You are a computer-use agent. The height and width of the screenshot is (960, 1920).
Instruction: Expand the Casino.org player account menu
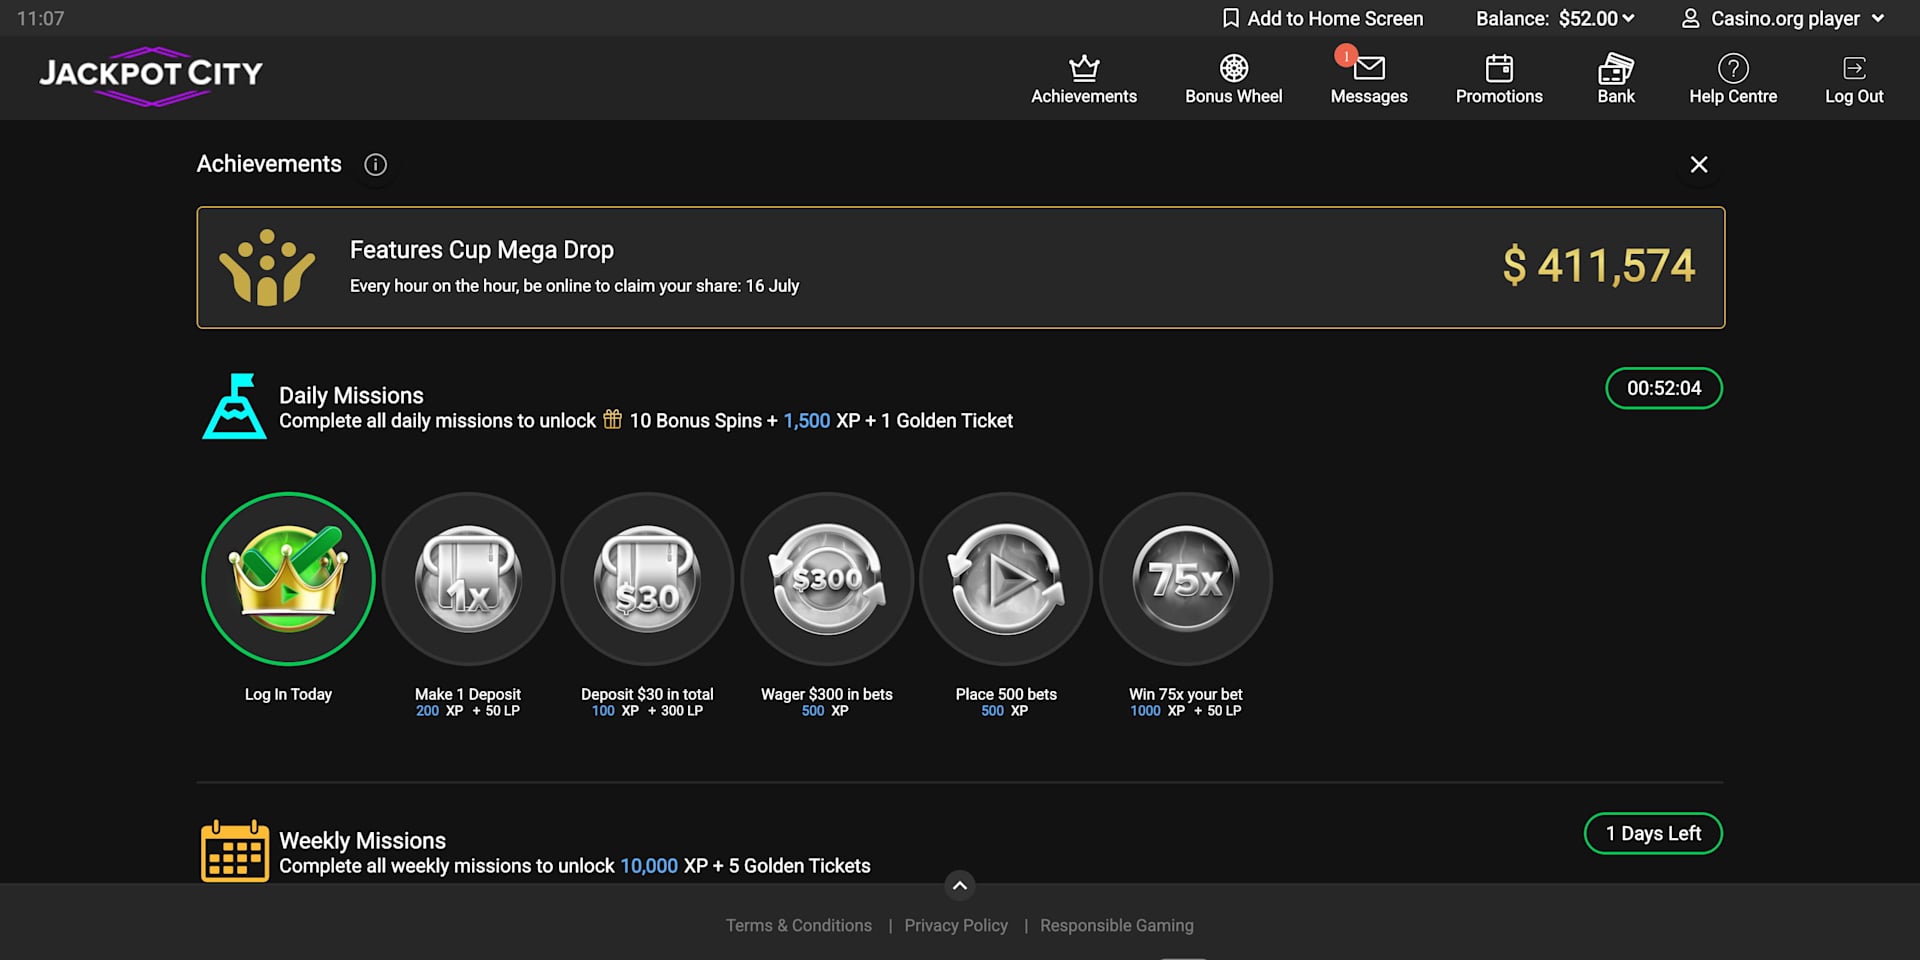tap(1783, 18)
